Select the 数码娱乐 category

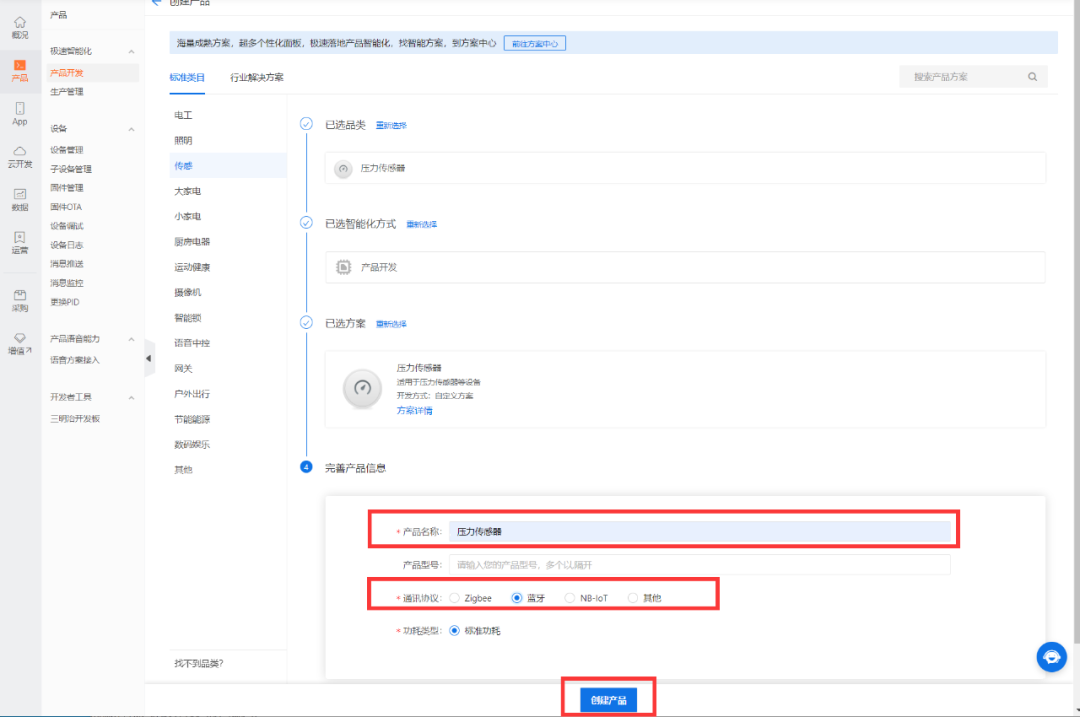[192, 444]
